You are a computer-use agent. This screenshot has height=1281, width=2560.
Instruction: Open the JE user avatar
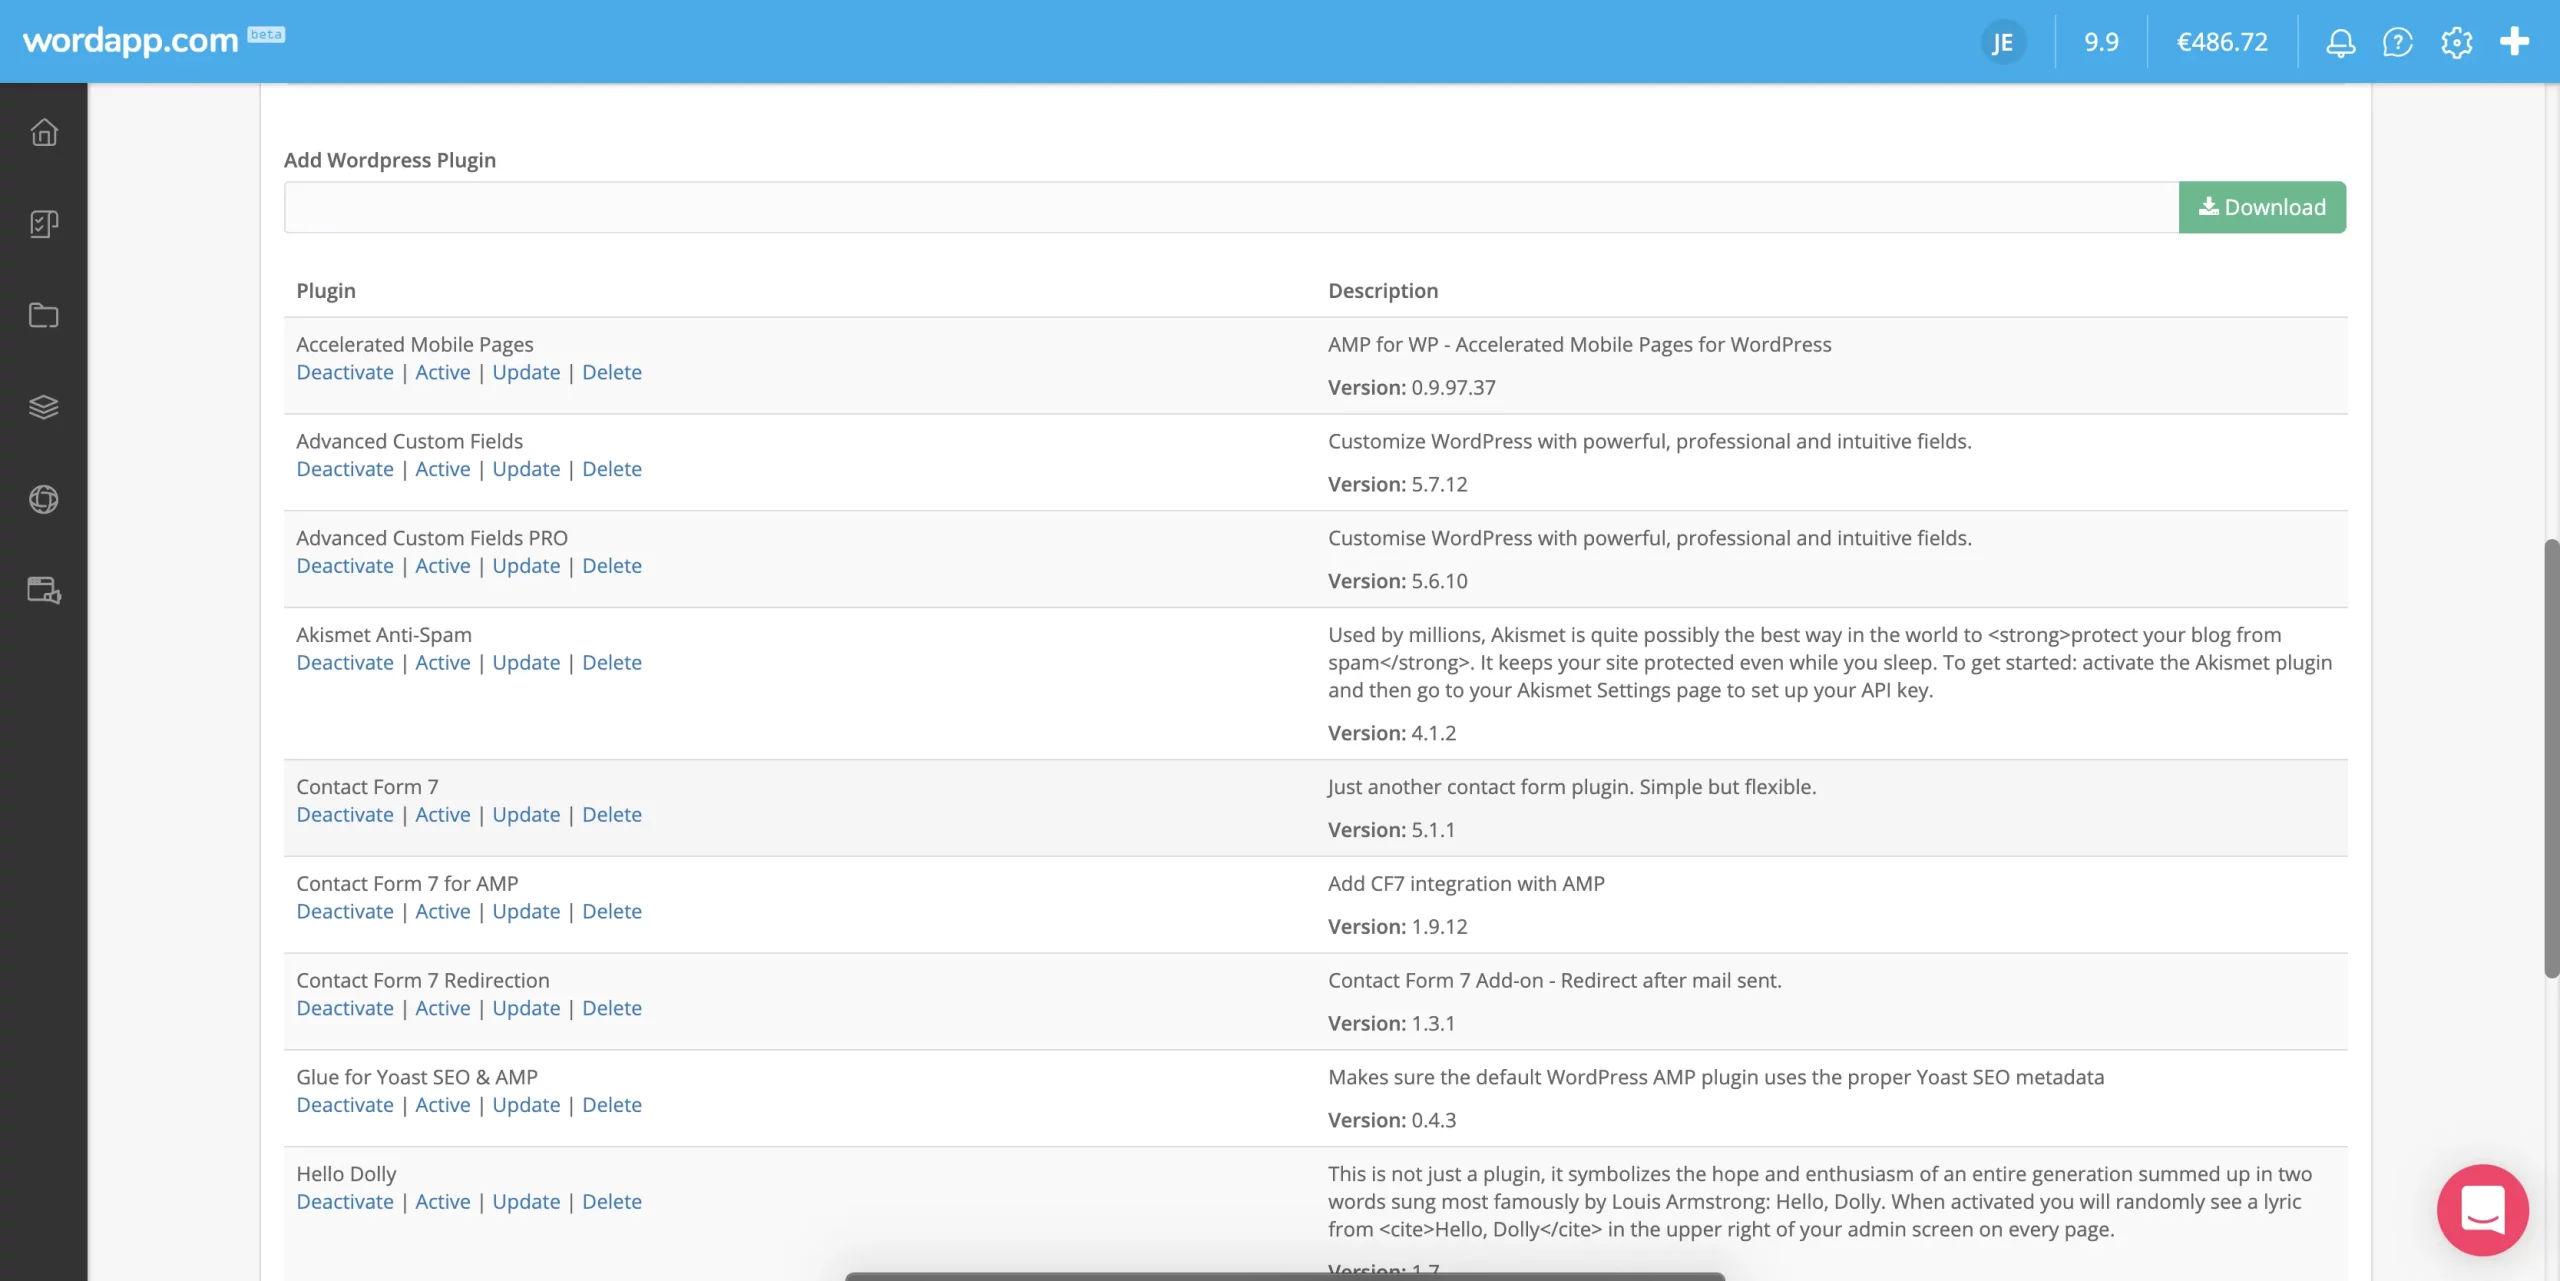pos(2003,42)
